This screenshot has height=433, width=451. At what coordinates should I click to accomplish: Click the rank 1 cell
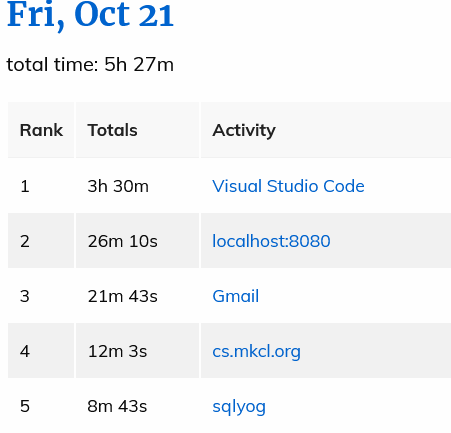[x=41, y=186]
